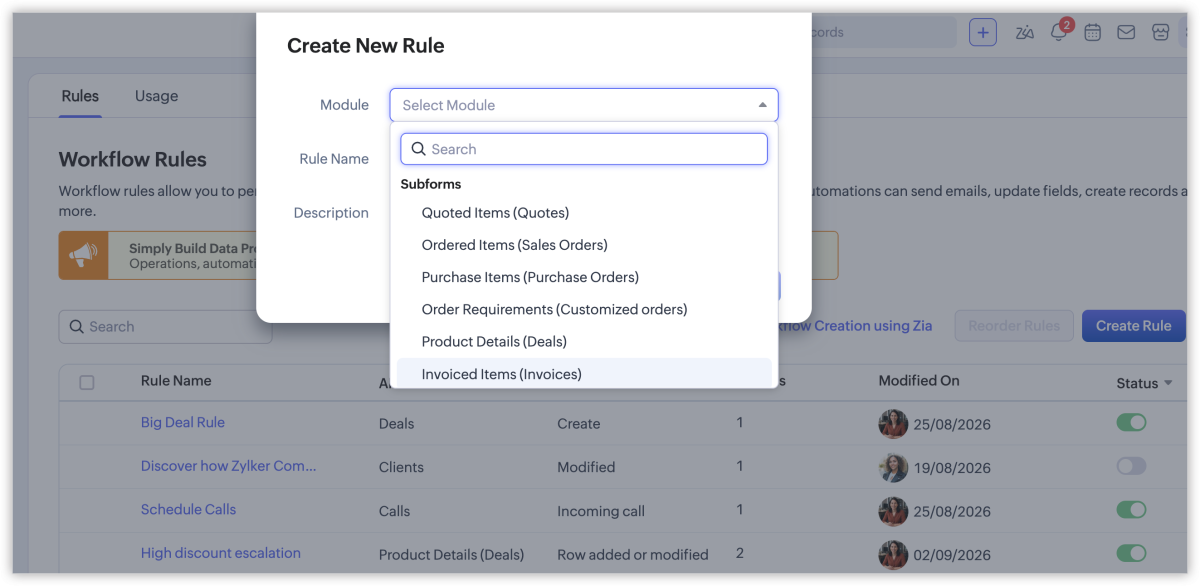Open the mail envelope icon
Viewport: 1200px width, 586px height.
click(x=1126, y=32)
